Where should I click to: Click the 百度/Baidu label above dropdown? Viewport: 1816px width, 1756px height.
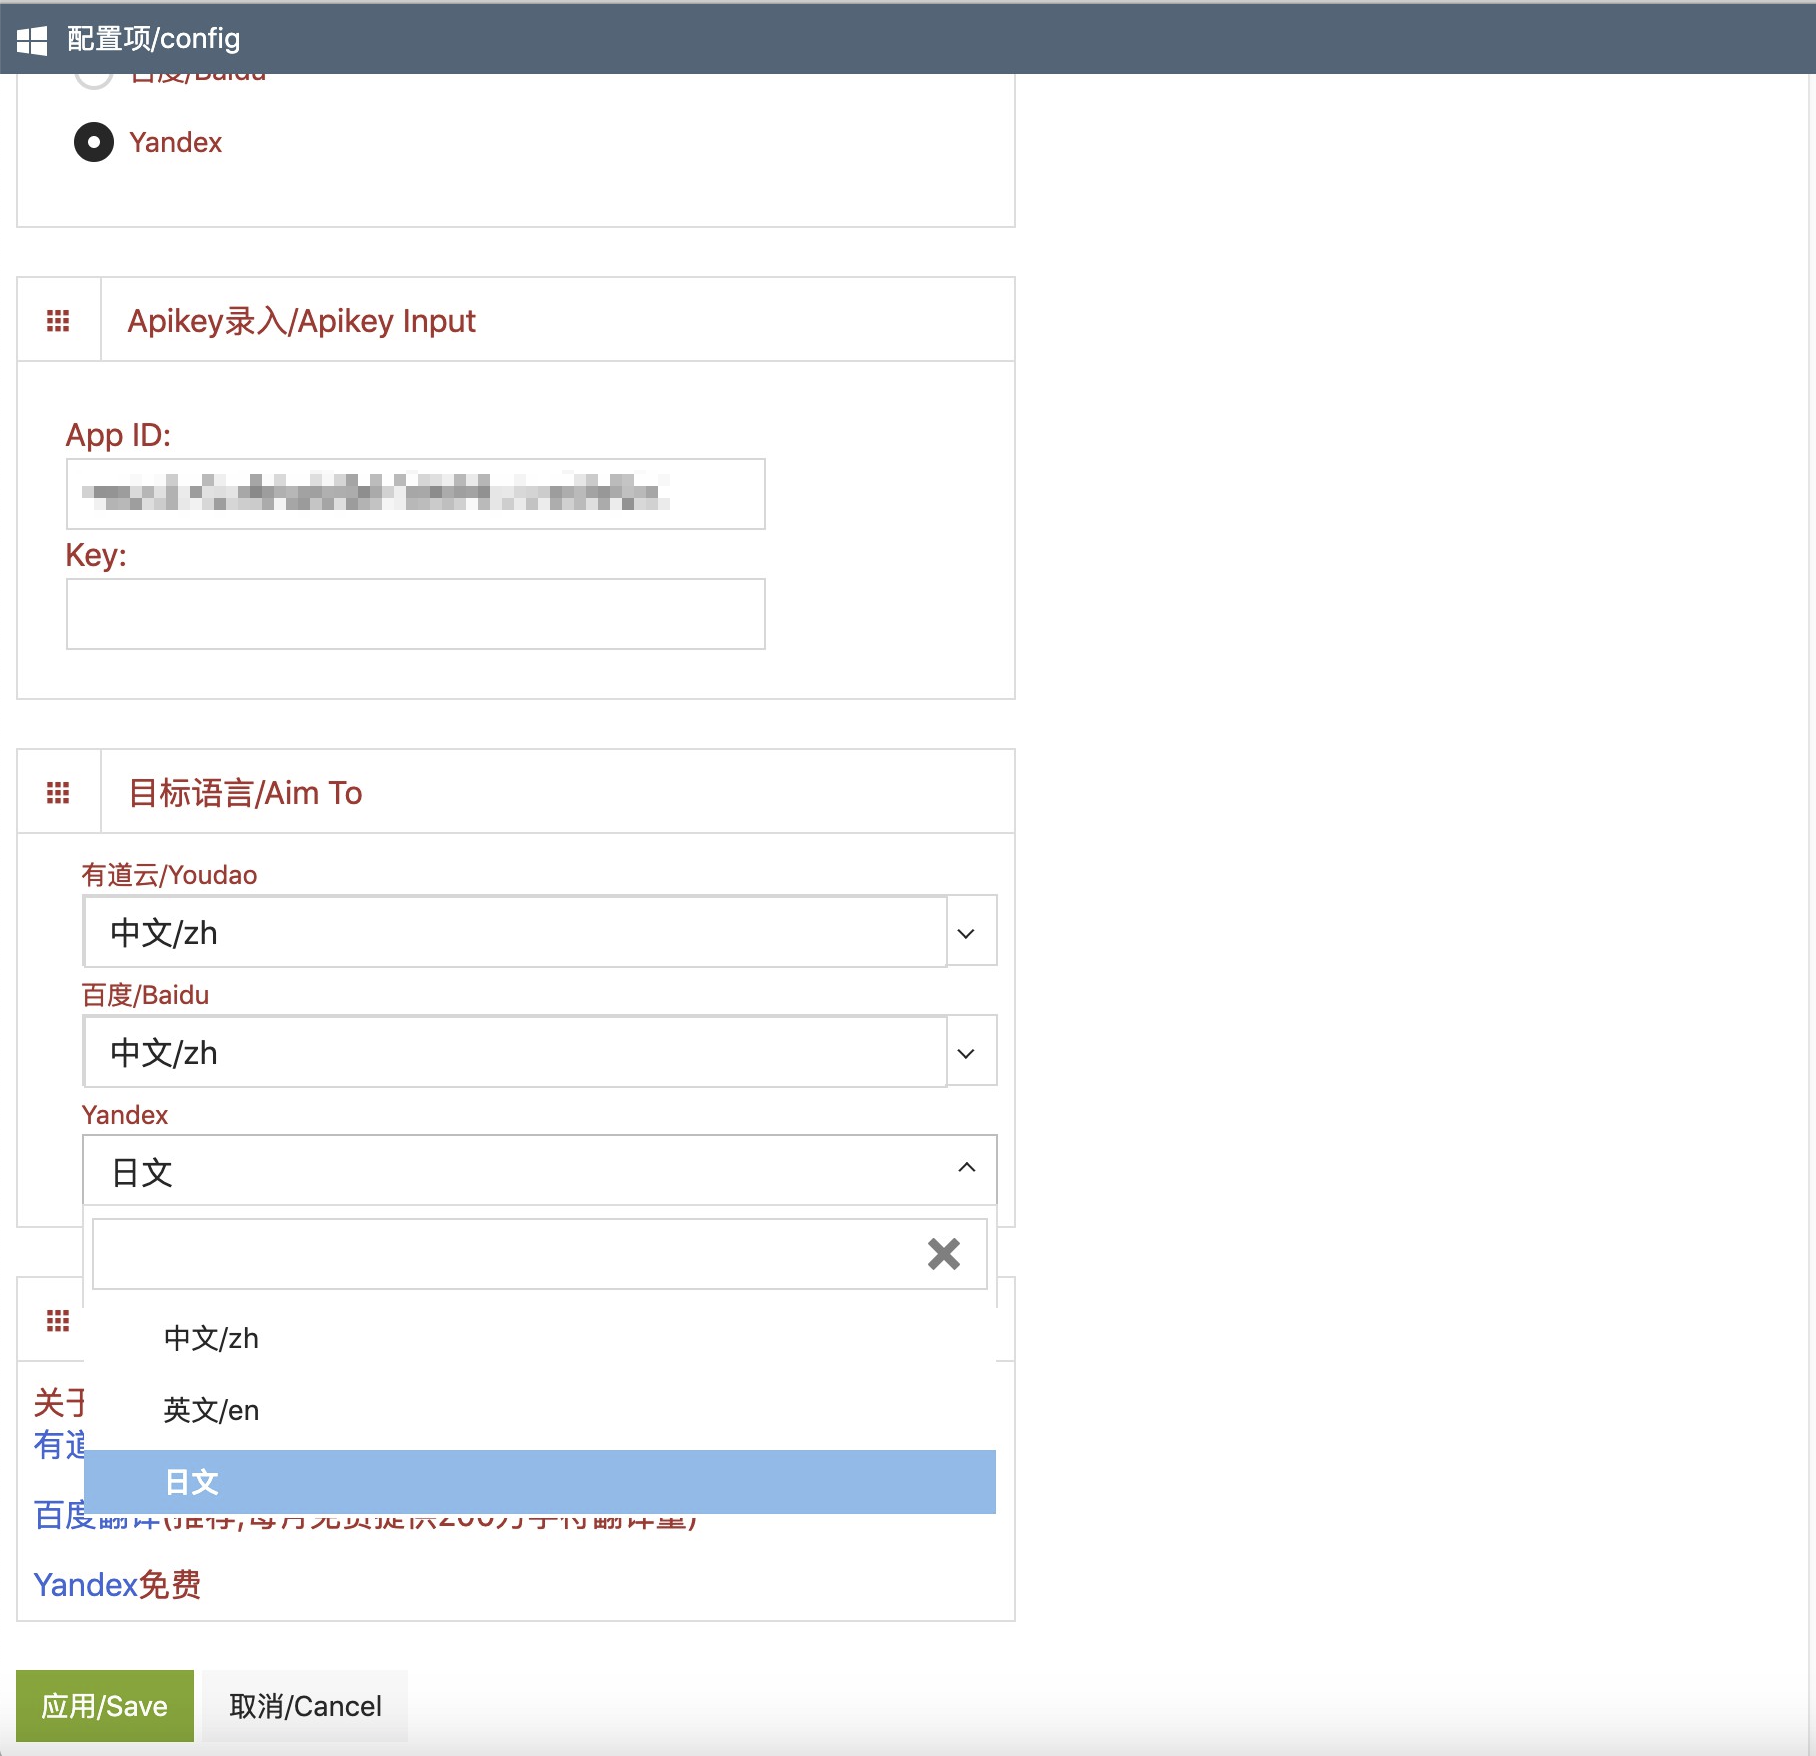(x=145, y=995)
